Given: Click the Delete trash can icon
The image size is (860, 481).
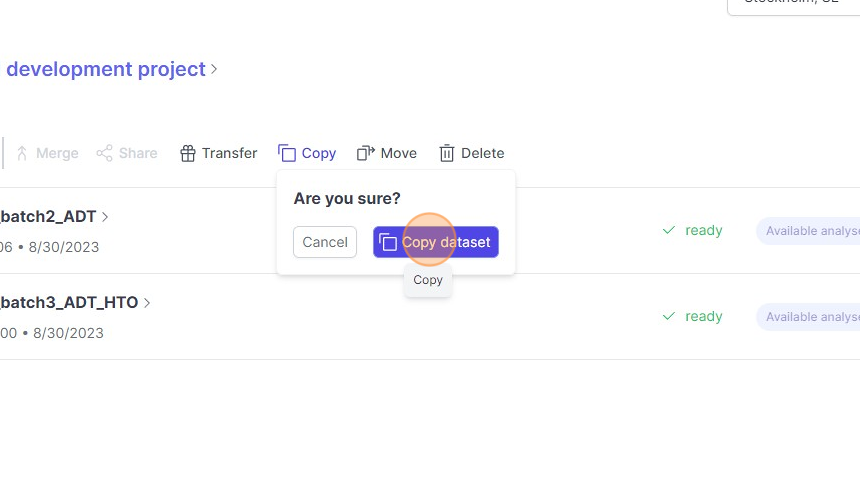Looking at the screenshot, I should click(447, 153).
